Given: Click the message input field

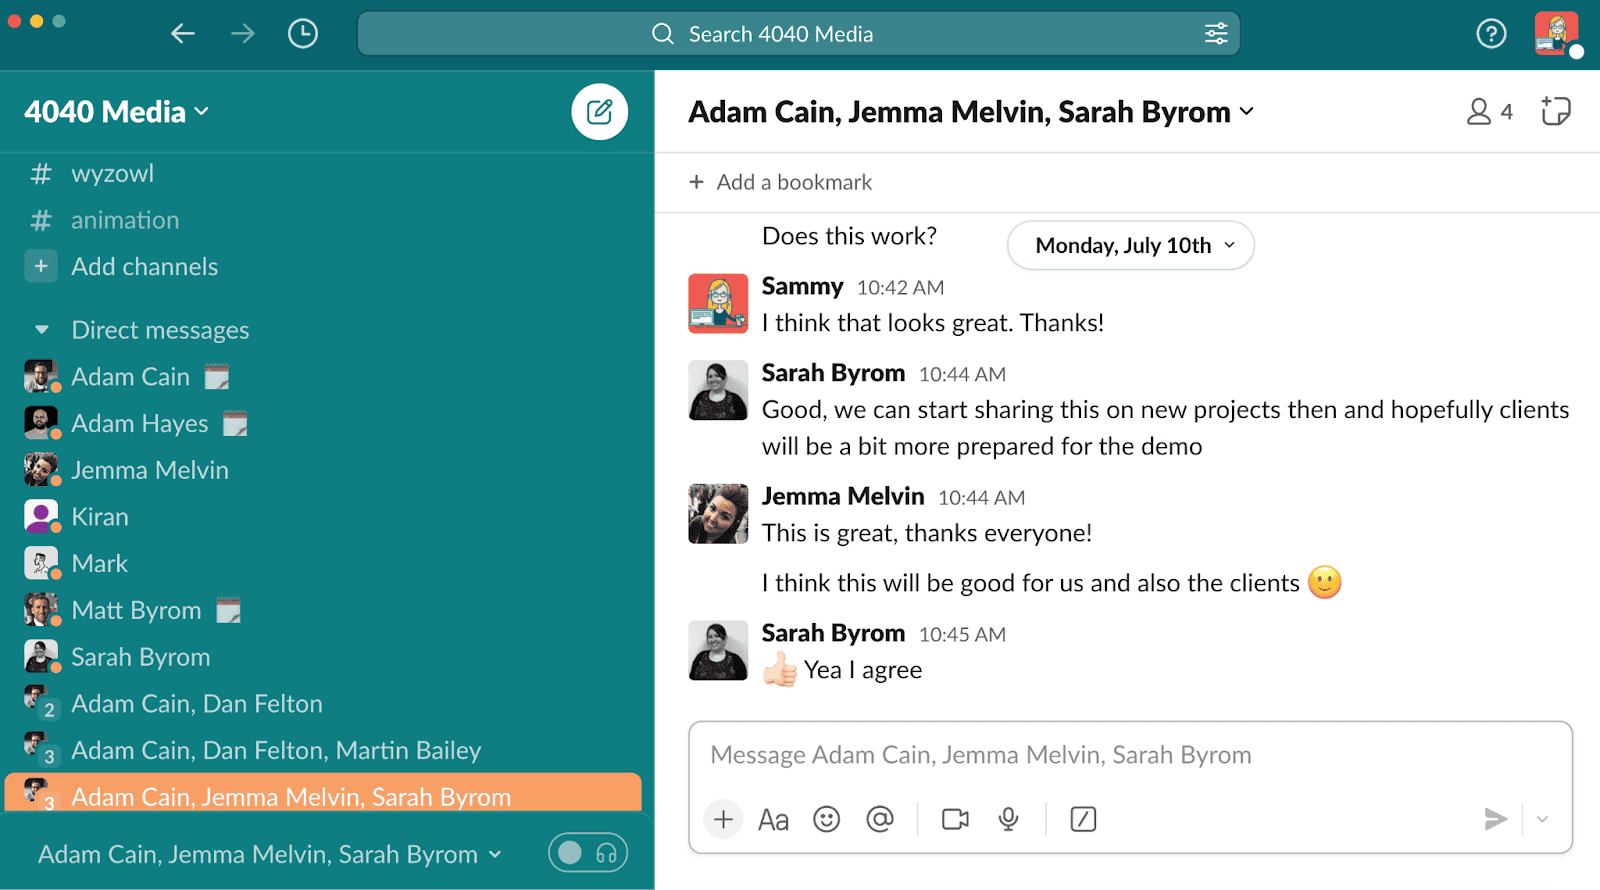Looking at the screenshot, I should [1130, 755].
